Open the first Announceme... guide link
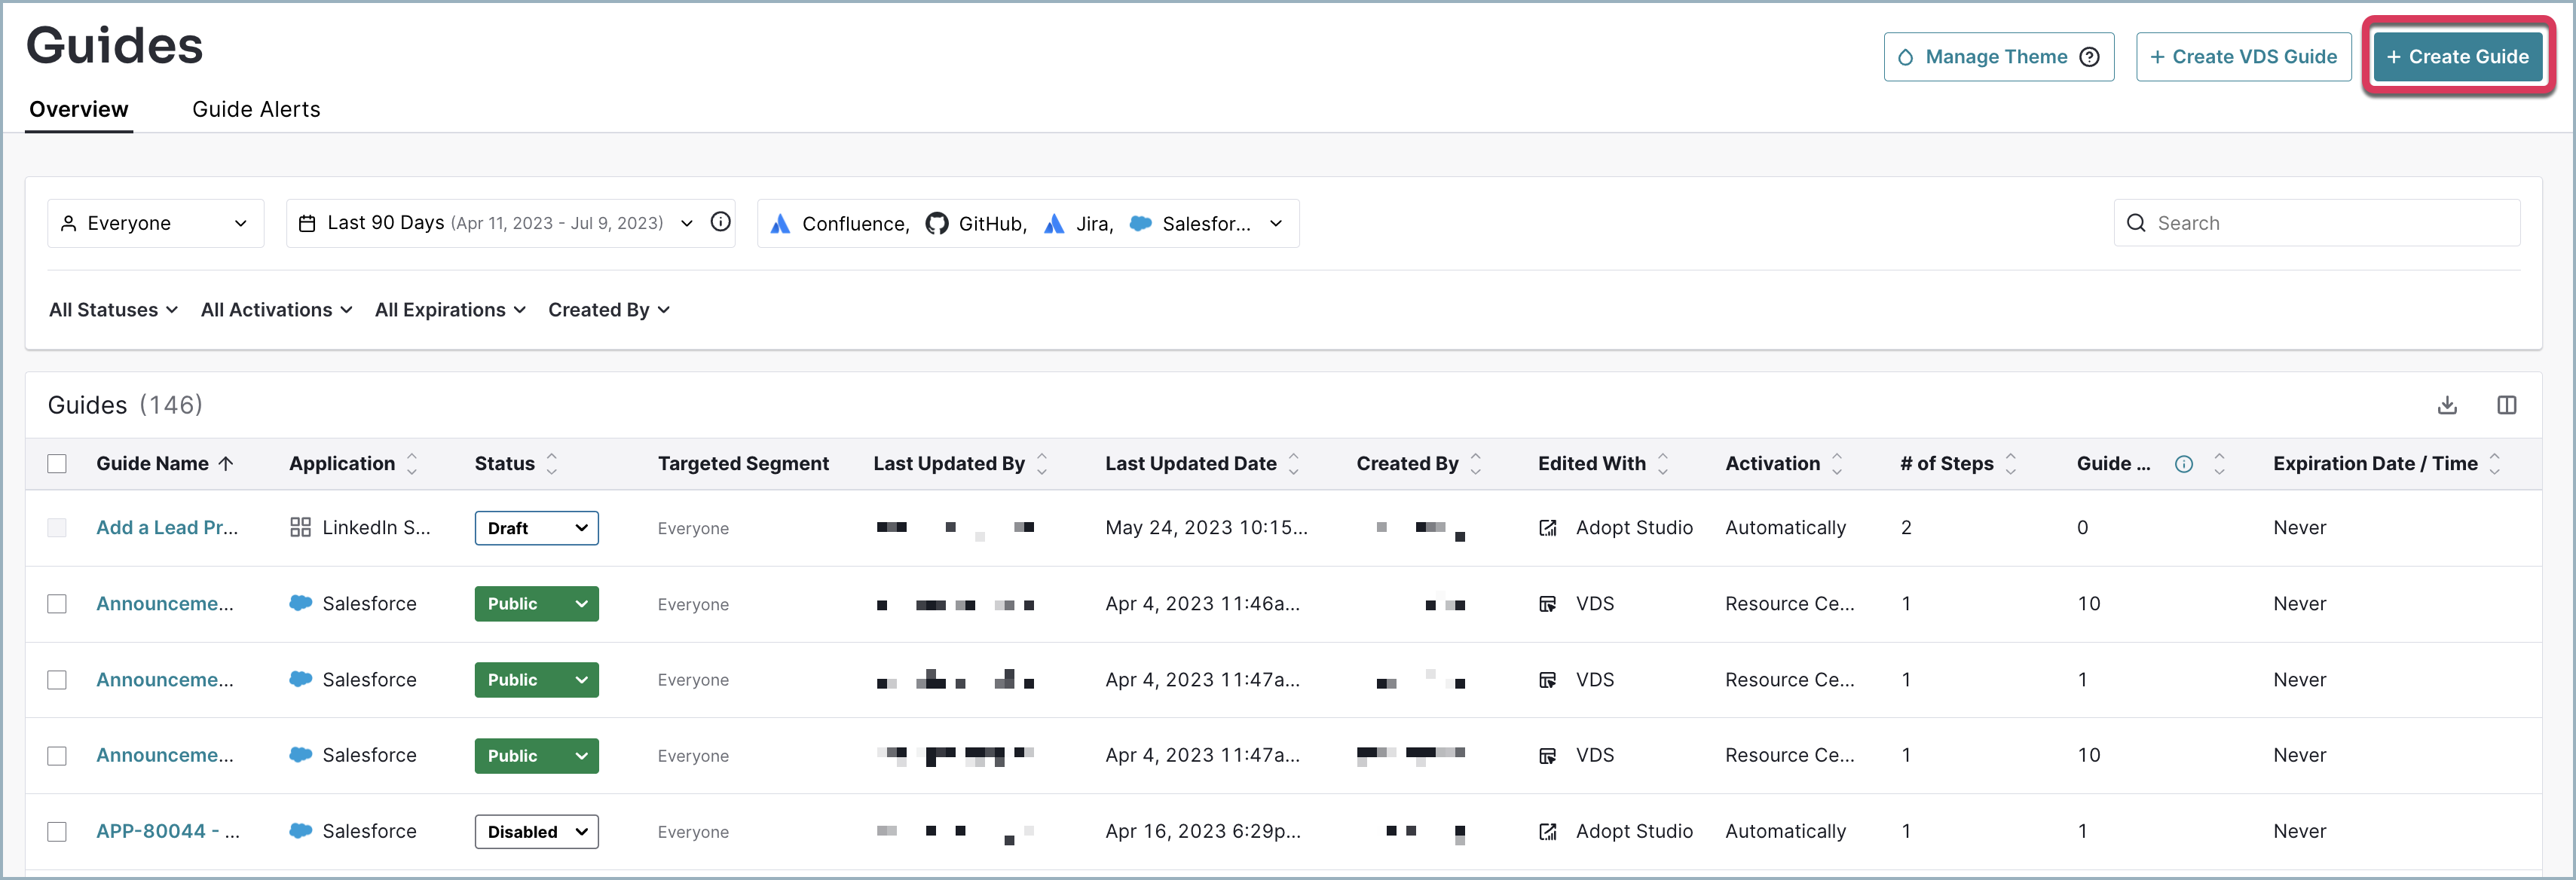This screenshot has width=2576, height=880. click(x=165, y=604)
